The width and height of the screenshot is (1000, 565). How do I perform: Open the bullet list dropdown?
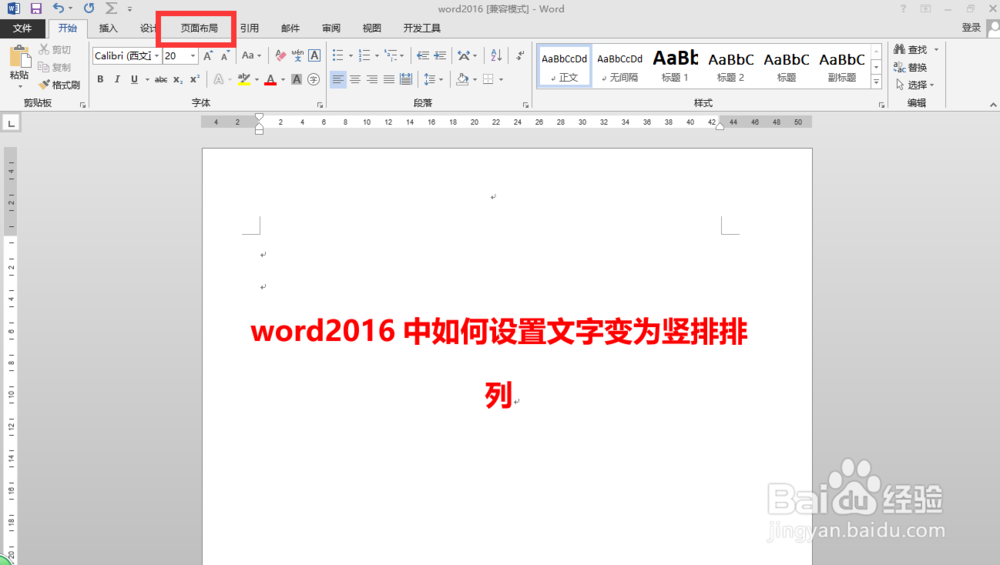tap(351, 56)
